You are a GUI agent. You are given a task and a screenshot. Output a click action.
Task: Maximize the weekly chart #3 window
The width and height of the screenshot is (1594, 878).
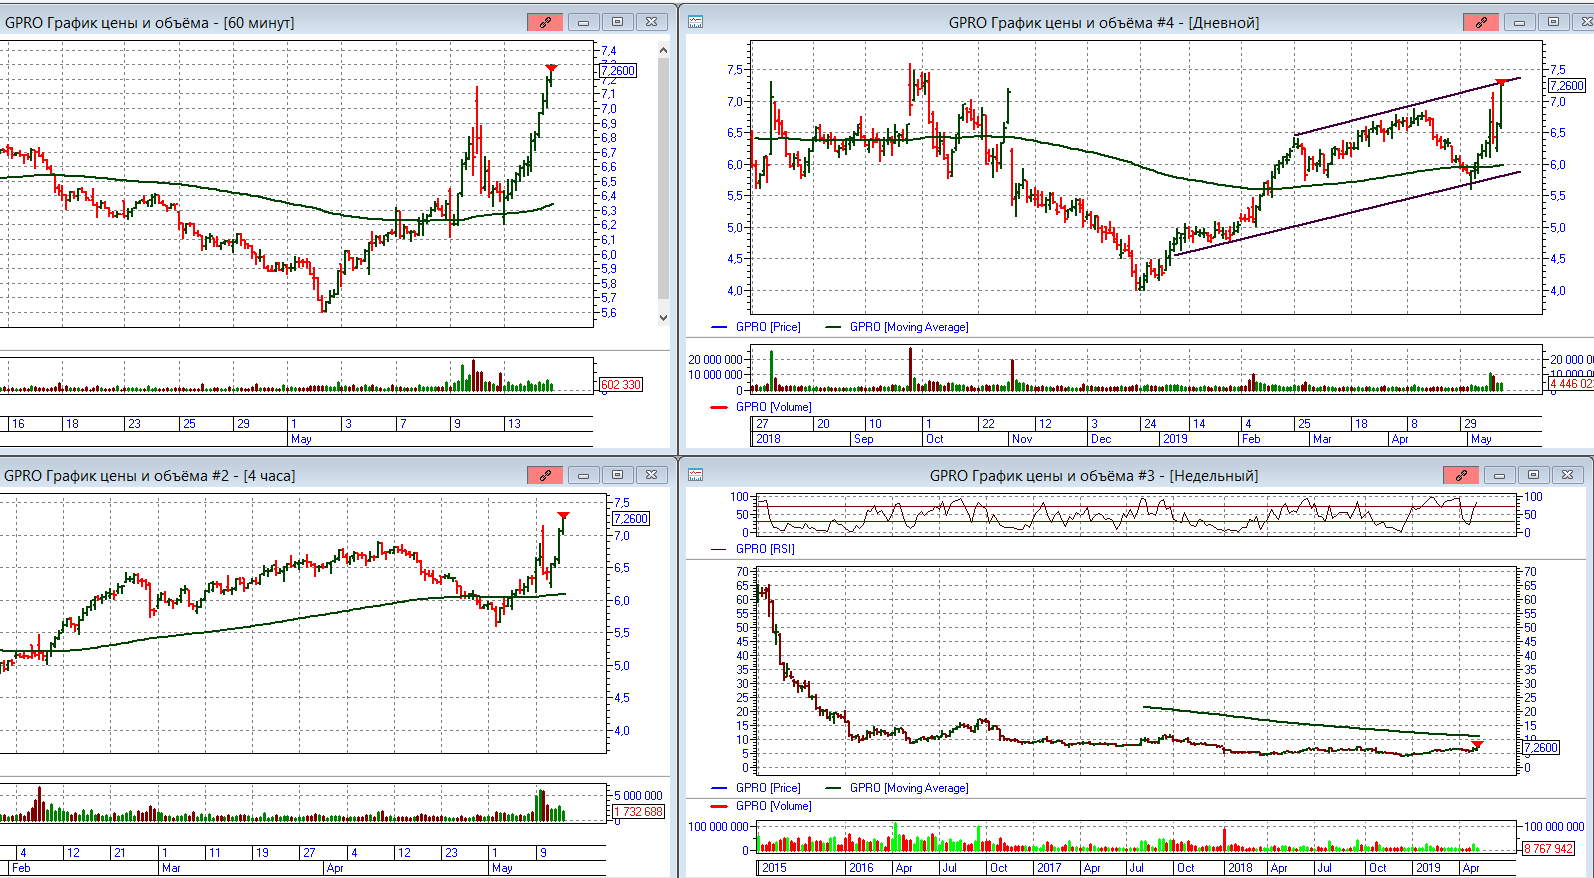[x=1533, y=475]
